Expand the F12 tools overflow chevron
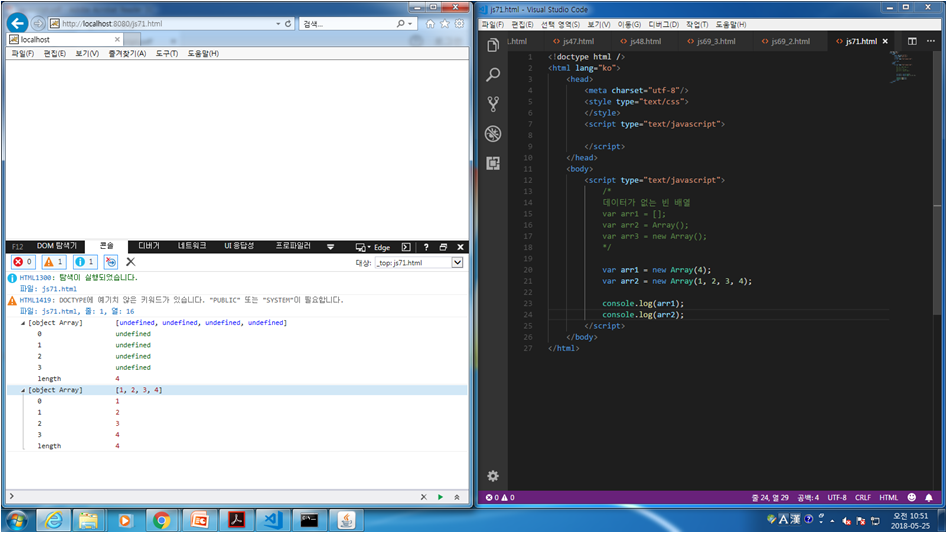The image size is (947, 533). tap(330, 247)
